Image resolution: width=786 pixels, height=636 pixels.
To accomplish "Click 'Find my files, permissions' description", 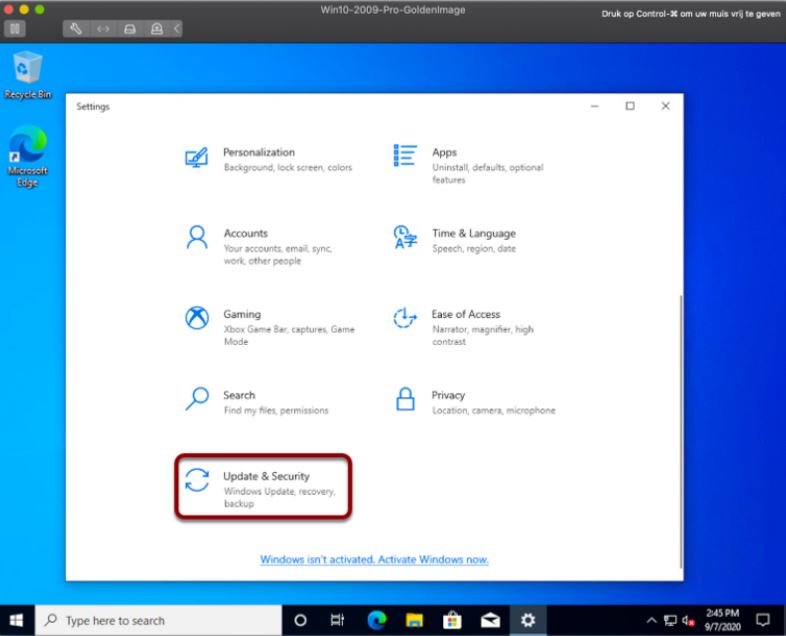I will (276, 410).
